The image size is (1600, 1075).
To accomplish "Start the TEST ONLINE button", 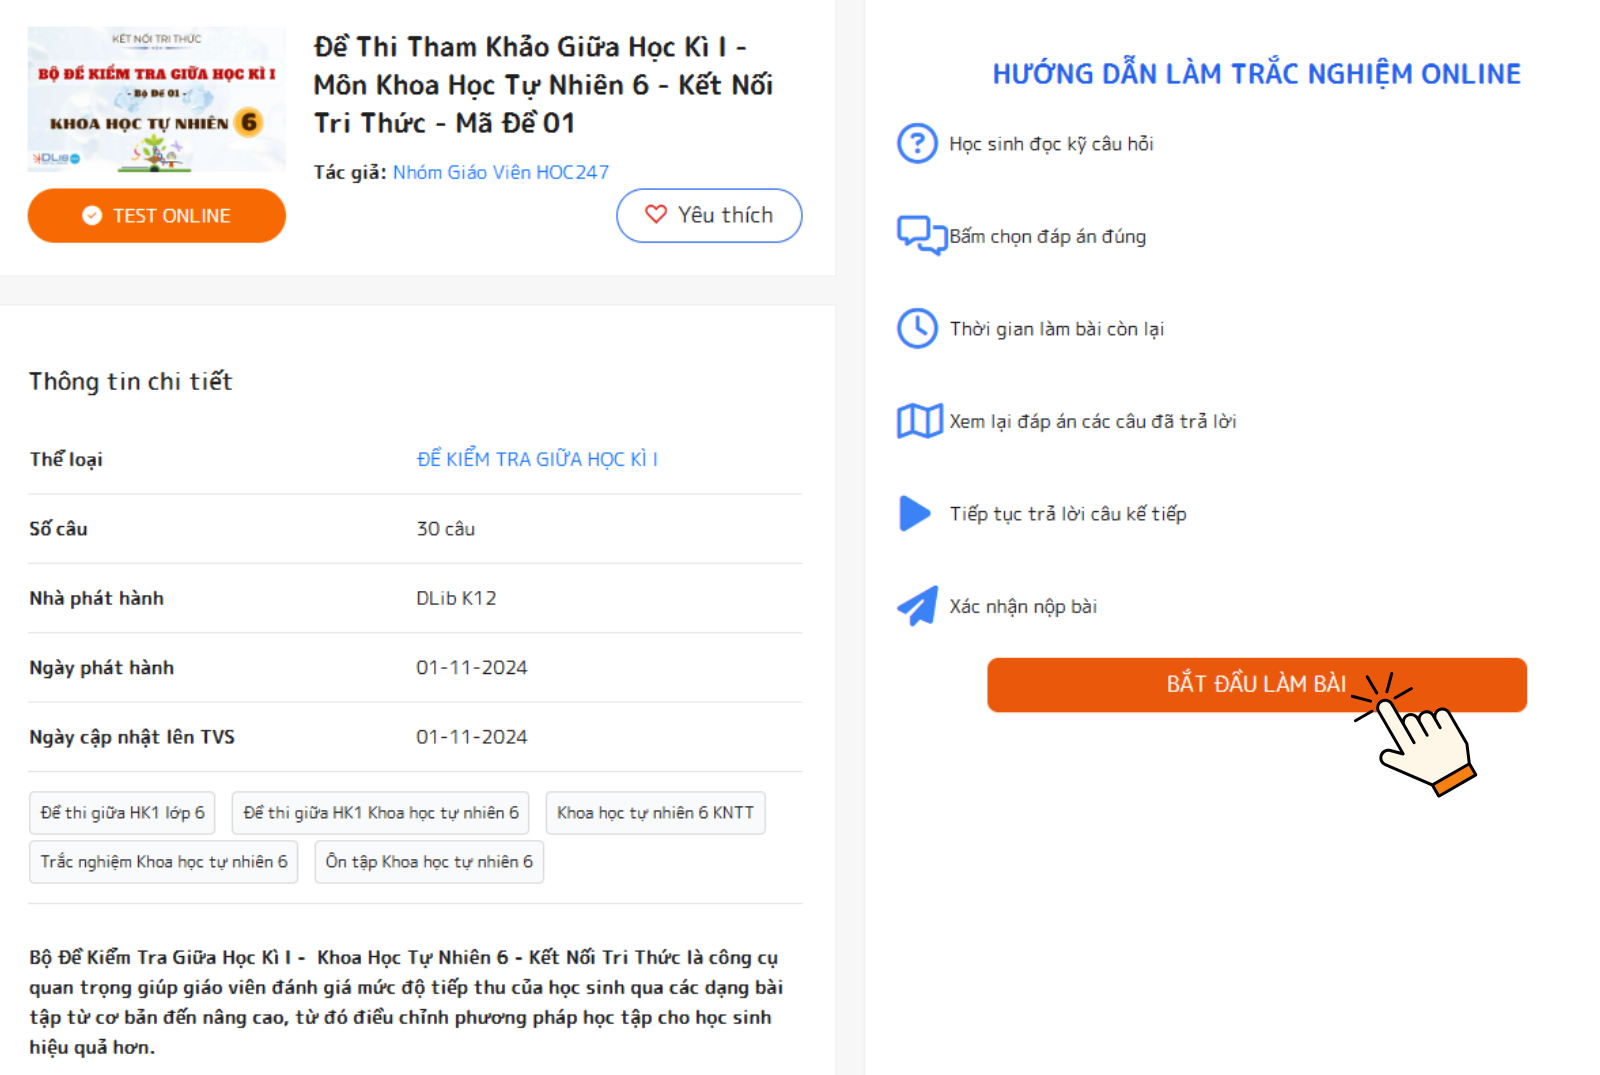I will click(157, 216).
